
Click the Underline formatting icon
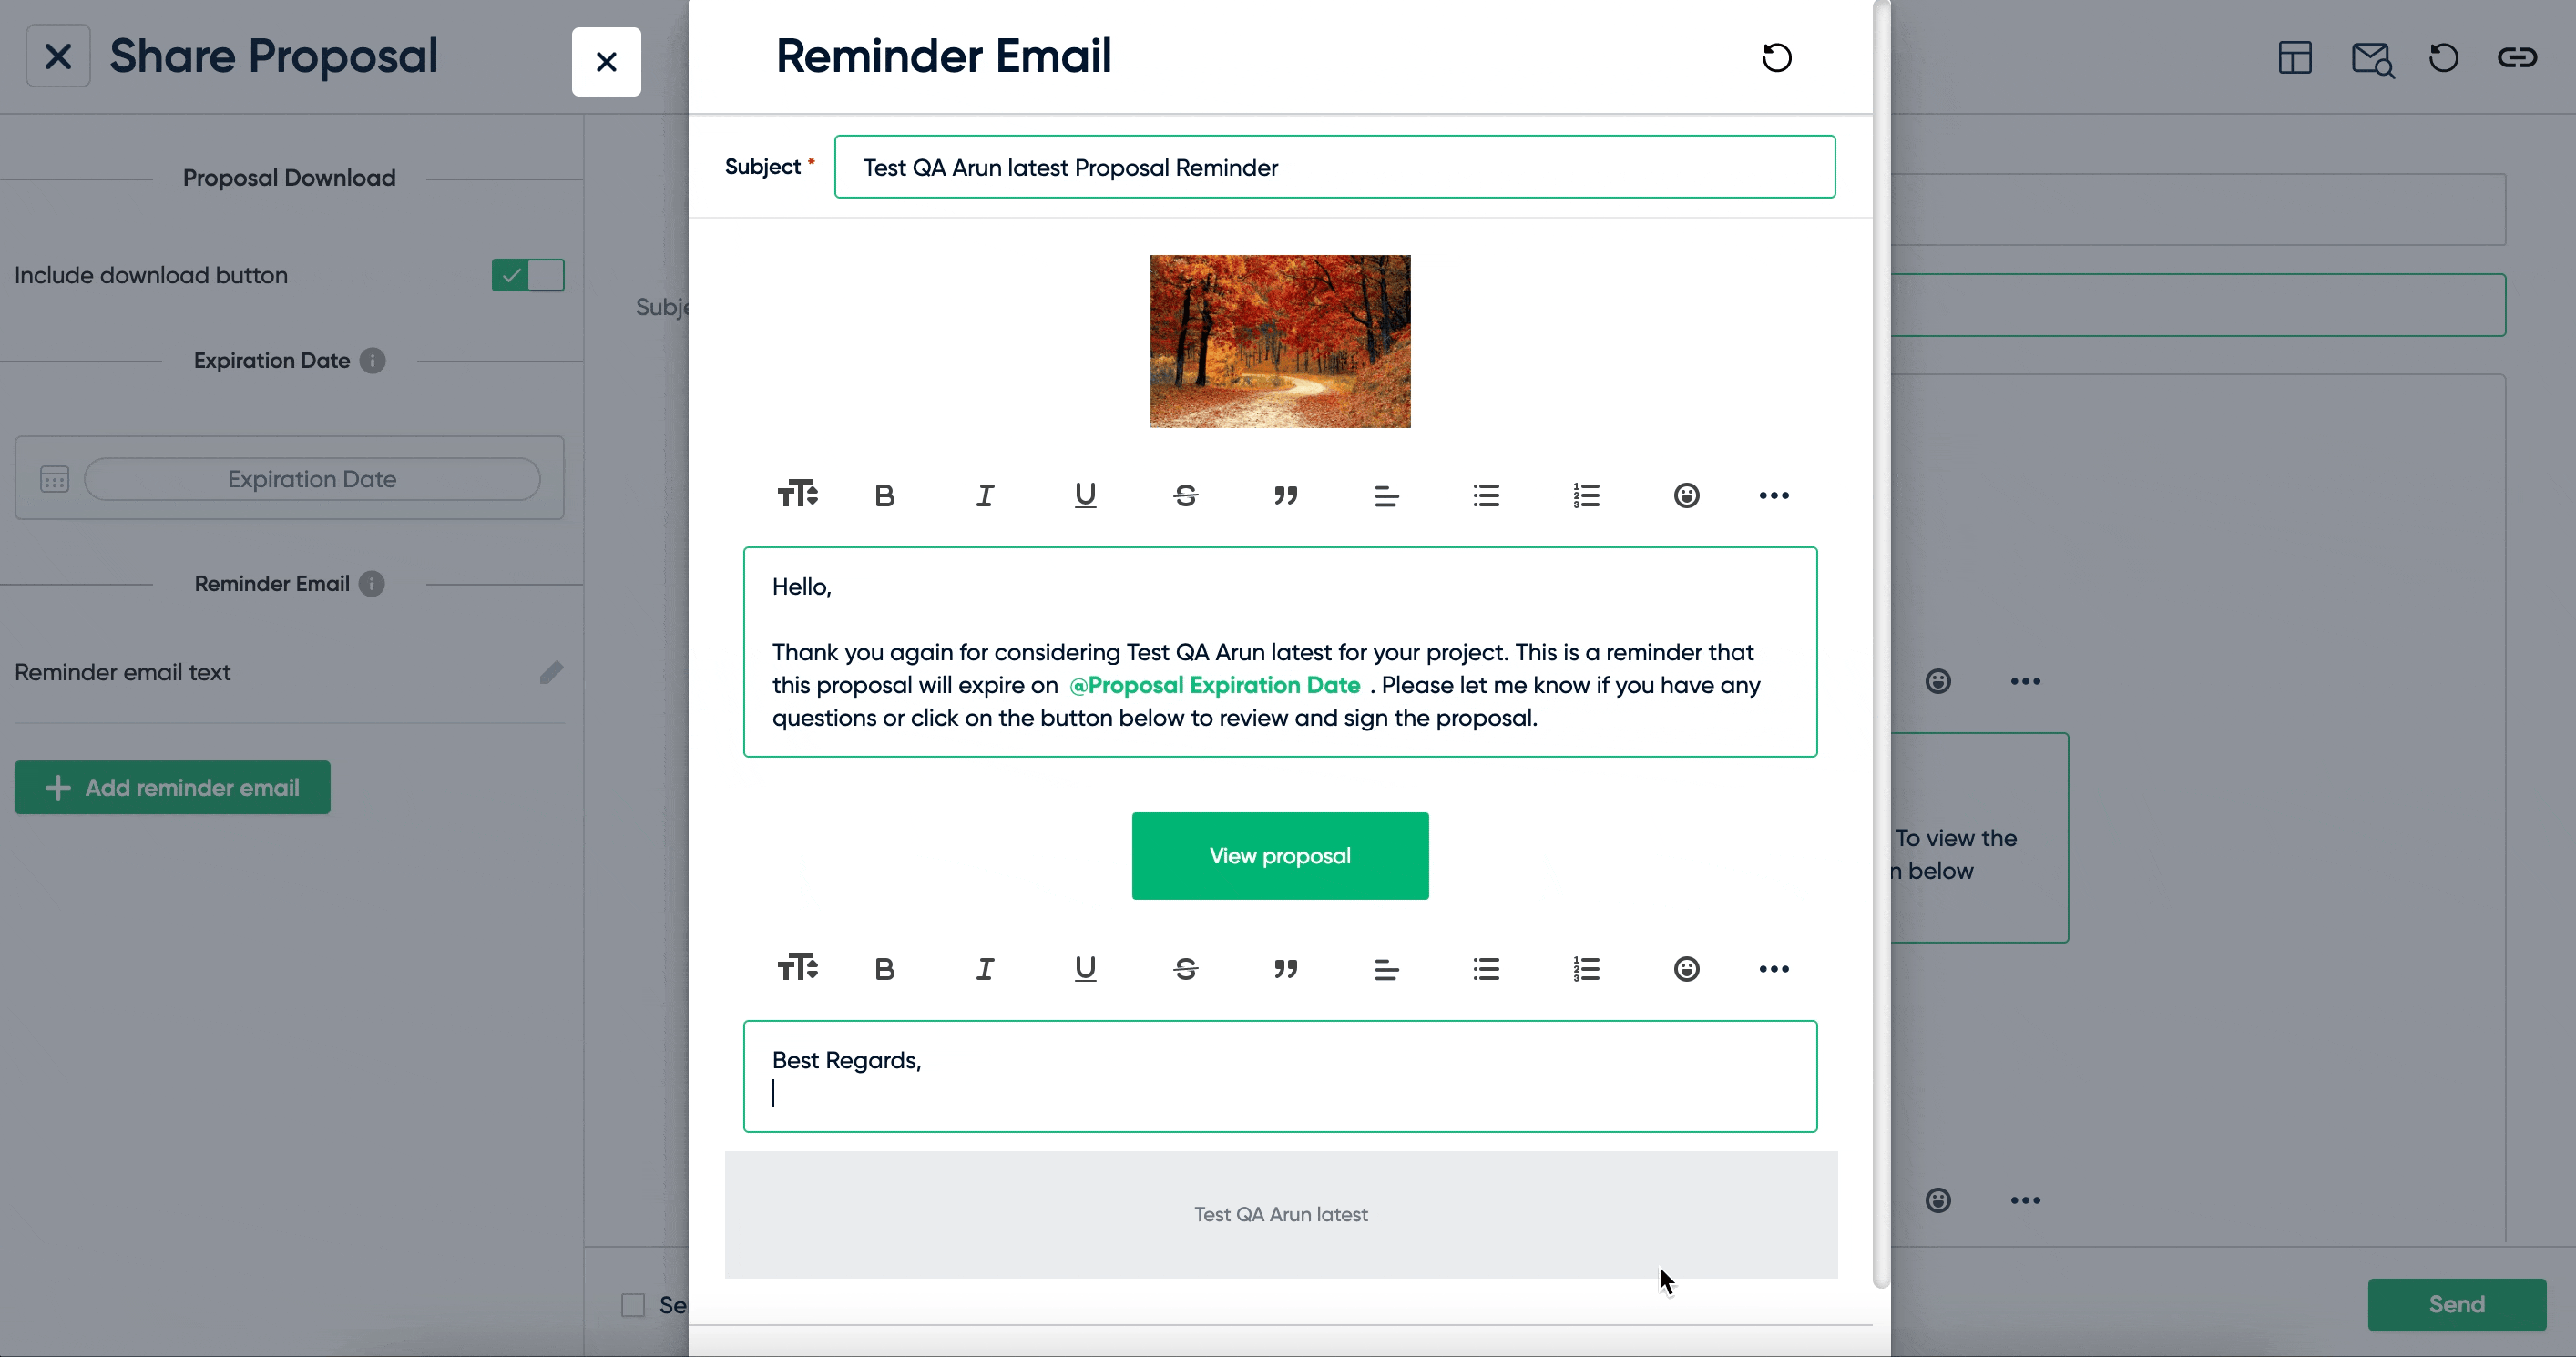coord(1085,495)
